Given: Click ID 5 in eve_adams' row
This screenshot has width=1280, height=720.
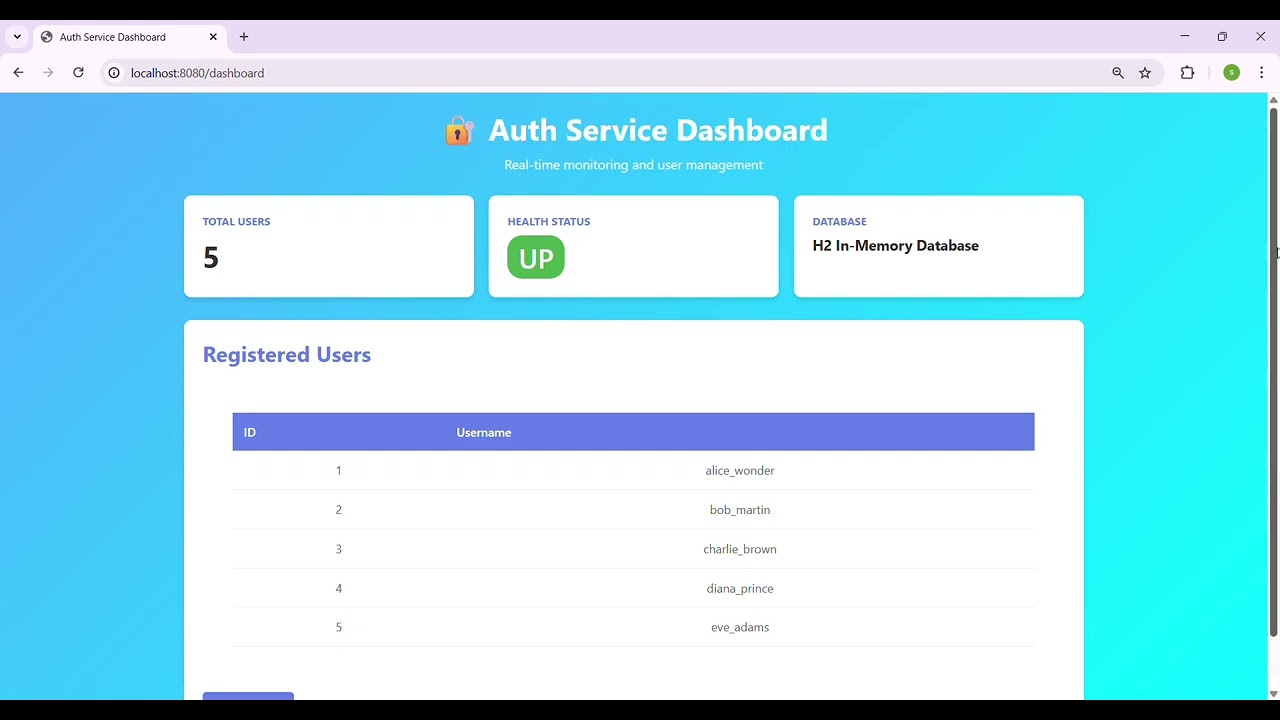Looking at the screenshot, I should (339, 627).
